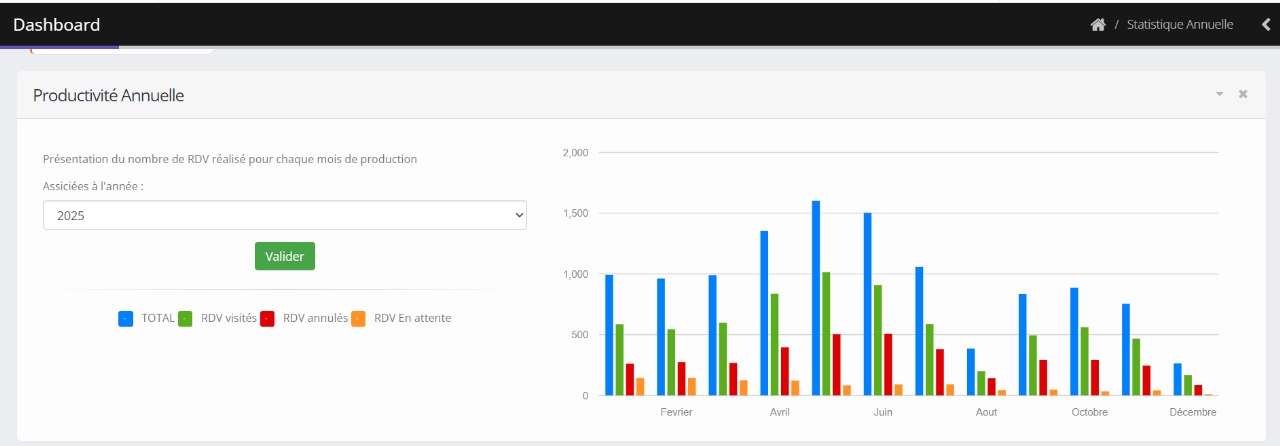Select the blue TOTAL bar for Aout

point(971,372)
